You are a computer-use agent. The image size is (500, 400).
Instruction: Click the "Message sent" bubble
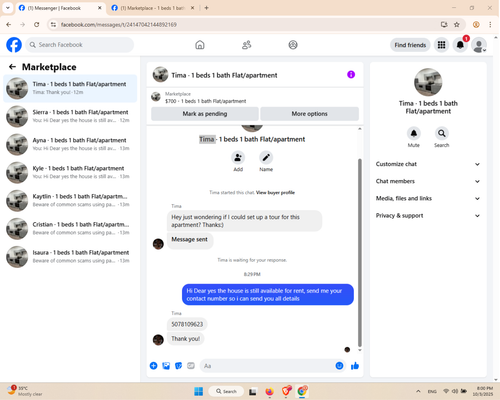[190, 239]
